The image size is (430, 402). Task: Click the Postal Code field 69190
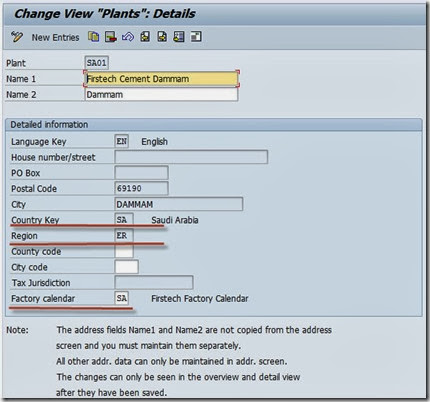pyautogui.click(x=141, y=188)
